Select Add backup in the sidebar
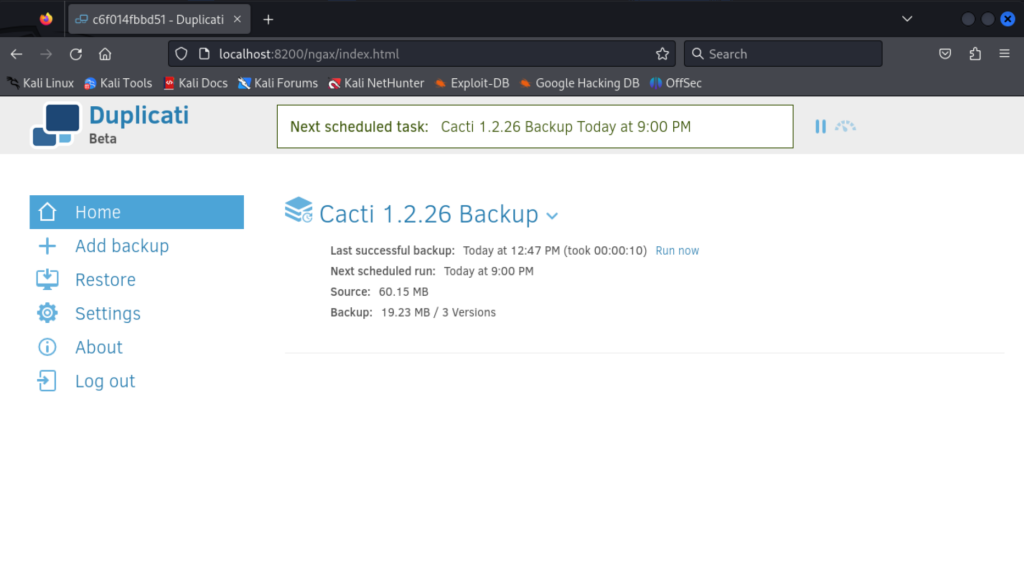Viewport: 1024px width, 574px height. tap(121, 246)
